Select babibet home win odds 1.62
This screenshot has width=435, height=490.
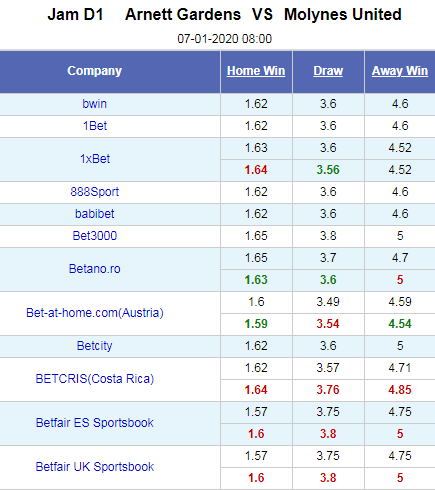click(256, 214)
